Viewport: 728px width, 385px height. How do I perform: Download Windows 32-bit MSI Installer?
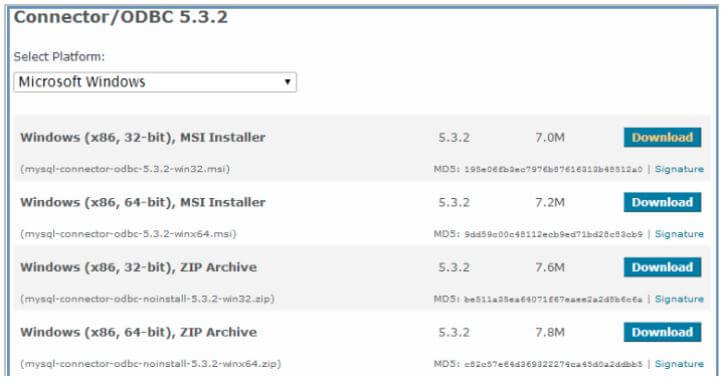(x=662, y=137)
